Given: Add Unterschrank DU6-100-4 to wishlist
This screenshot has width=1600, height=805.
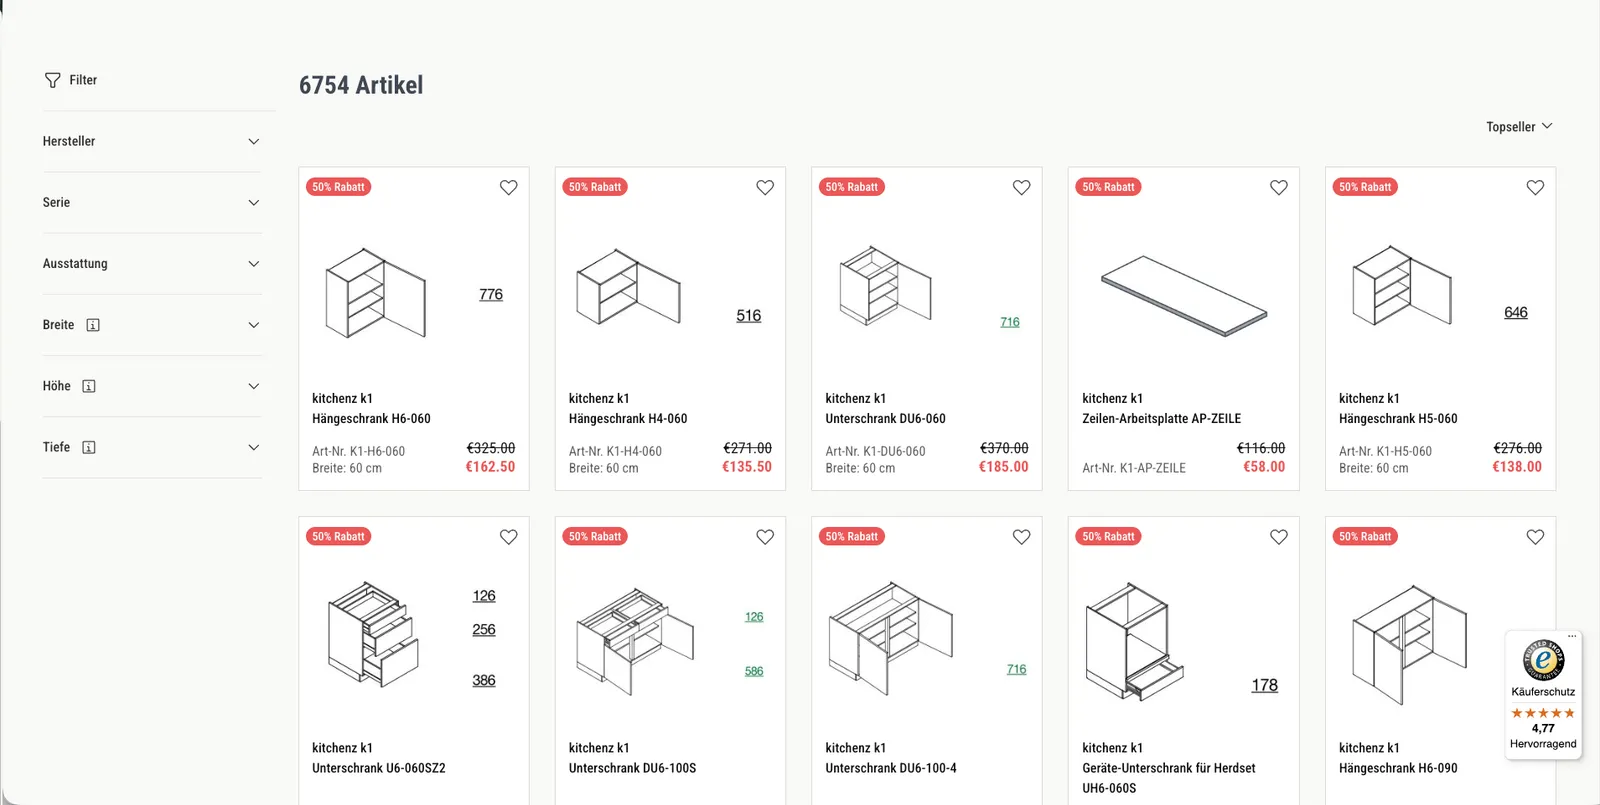Looking at the screenshot, I should coord(1021,537).
